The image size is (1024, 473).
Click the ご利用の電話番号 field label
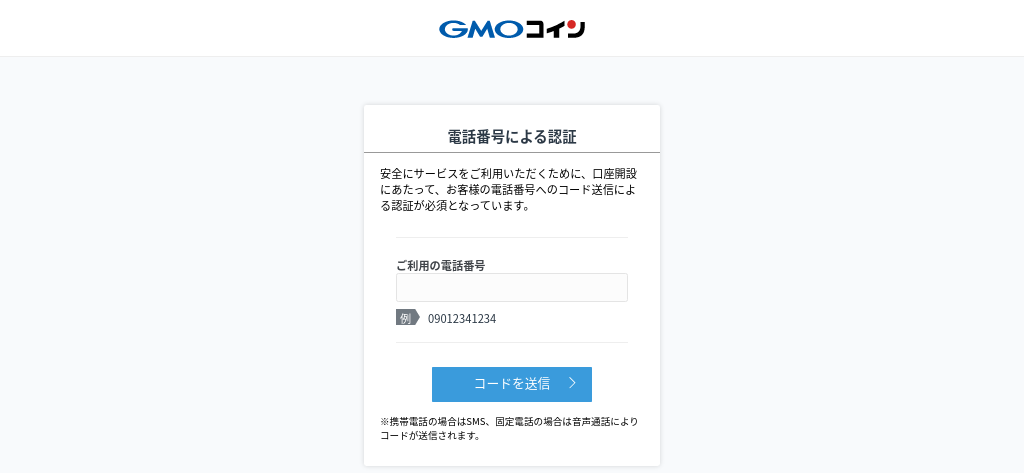[440, 265]
